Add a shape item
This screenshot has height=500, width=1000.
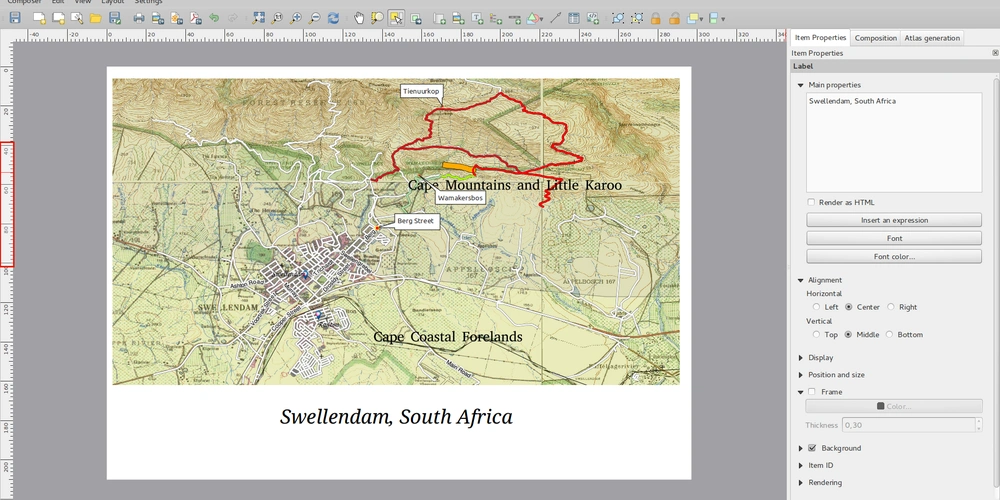[x=533, y=18]
